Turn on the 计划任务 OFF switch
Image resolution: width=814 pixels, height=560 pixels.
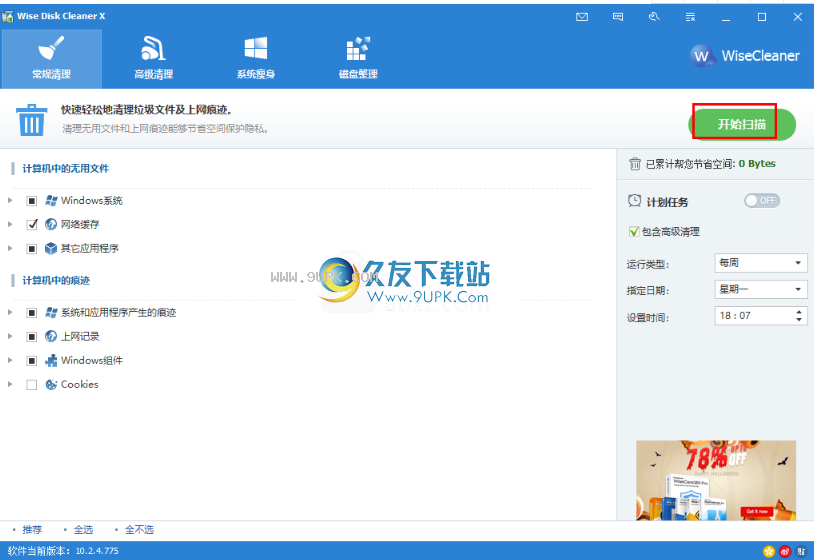(x=762, y=201)
